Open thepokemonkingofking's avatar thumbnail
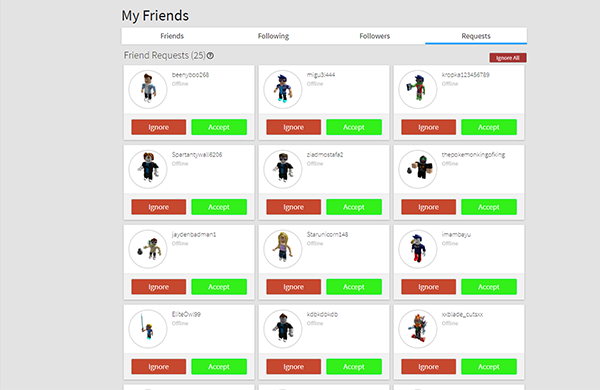Image resolution: width=600 pixels, height=390 pixels. click(418, 169)
